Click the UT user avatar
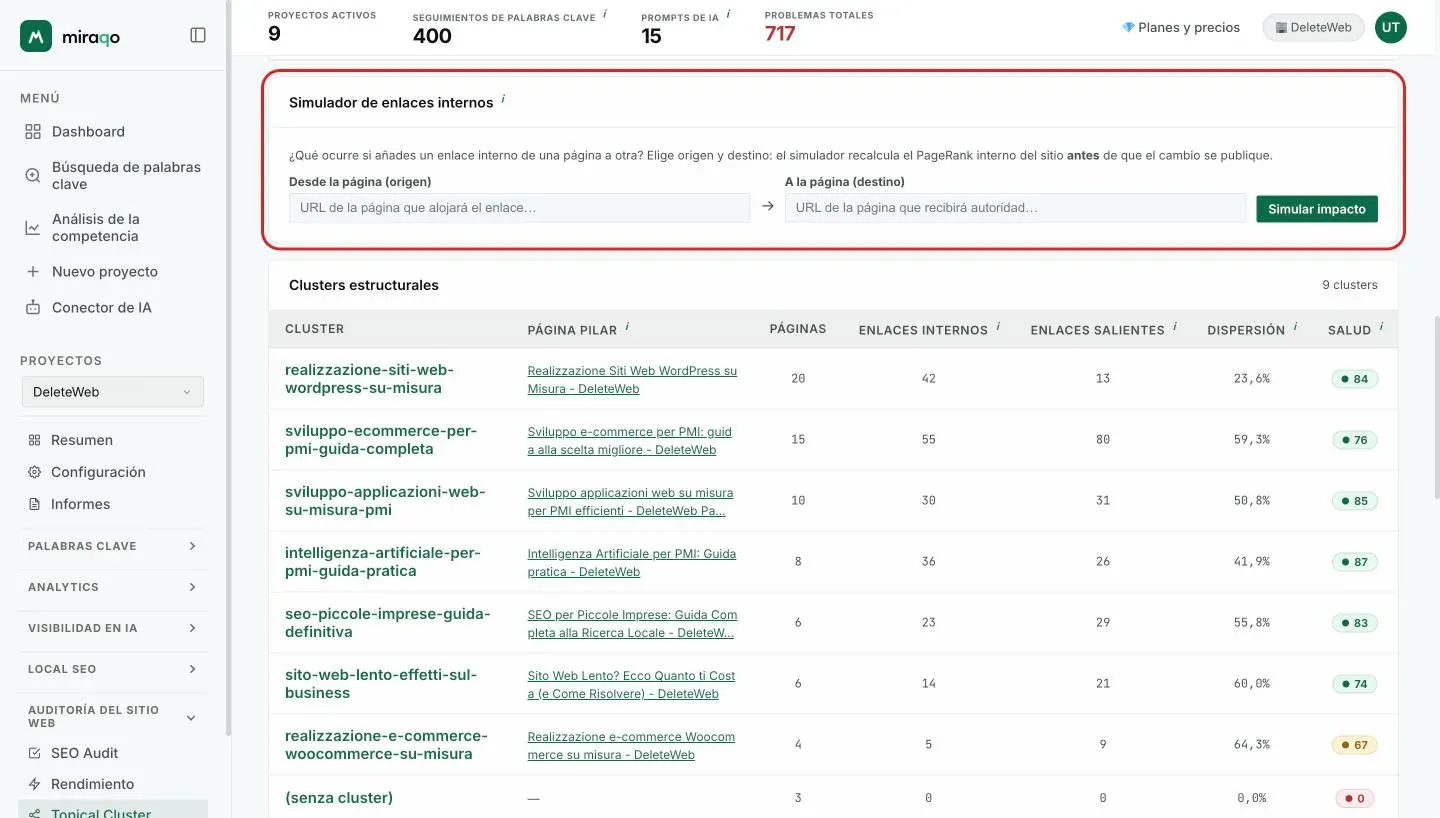The image size is (1440, 818). (x=1390, y=28)
